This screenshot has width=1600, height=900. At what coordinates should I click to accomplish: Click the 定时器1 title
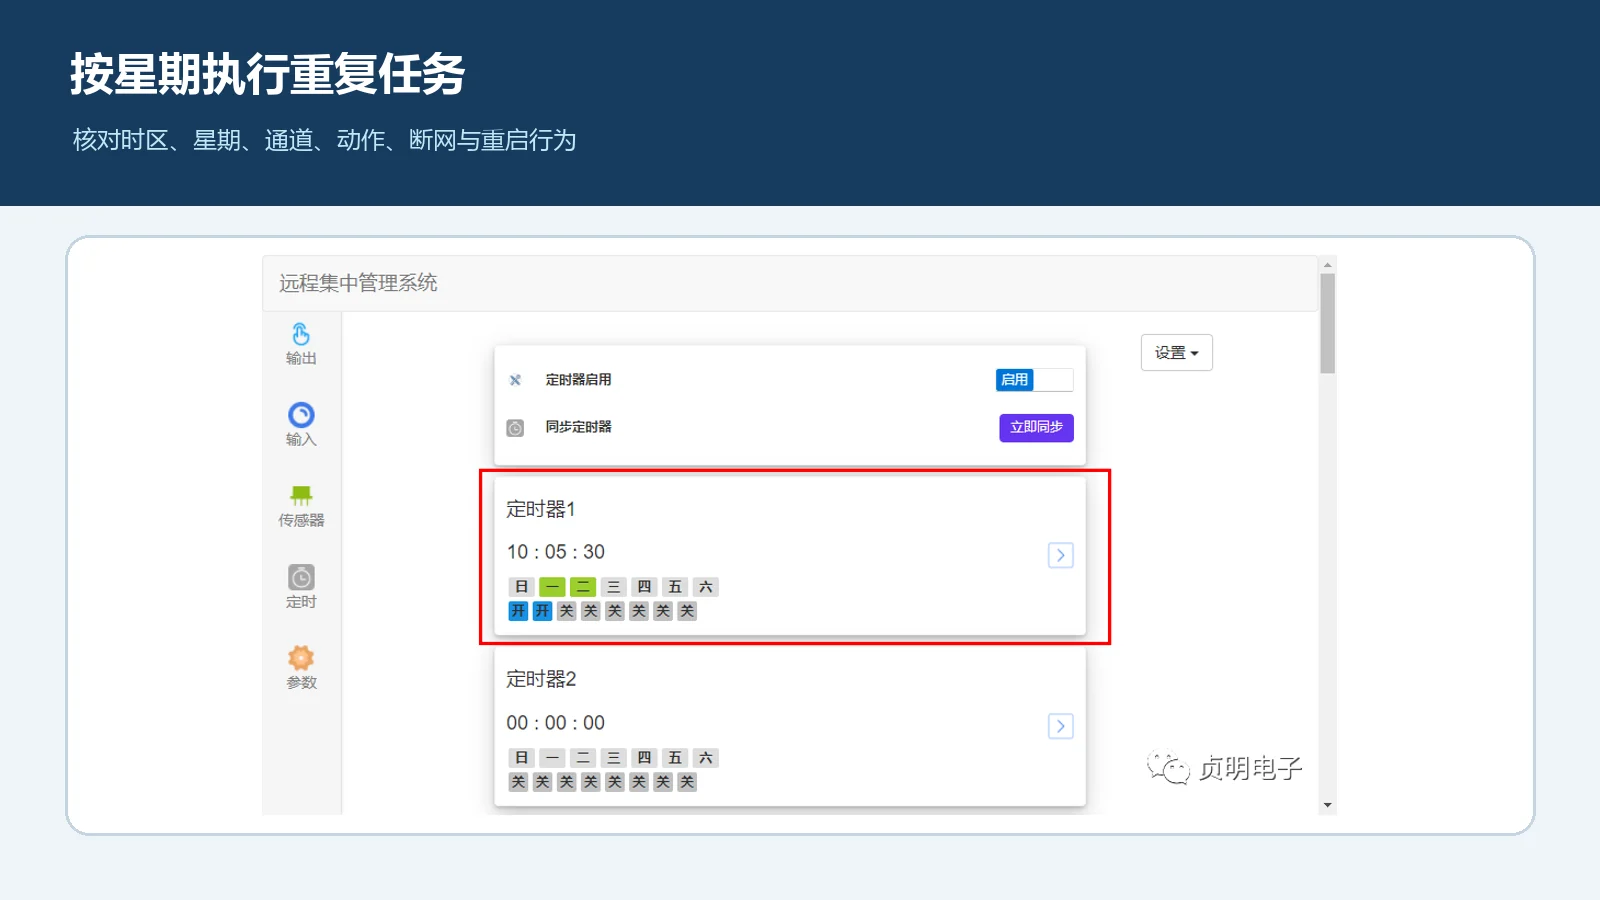541,509
